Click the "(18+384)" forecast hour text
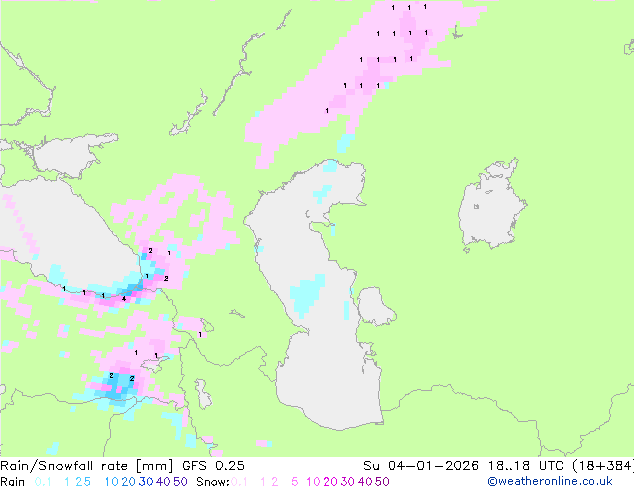634x490 pixels. pyautogui.click(x=603, y=466)
